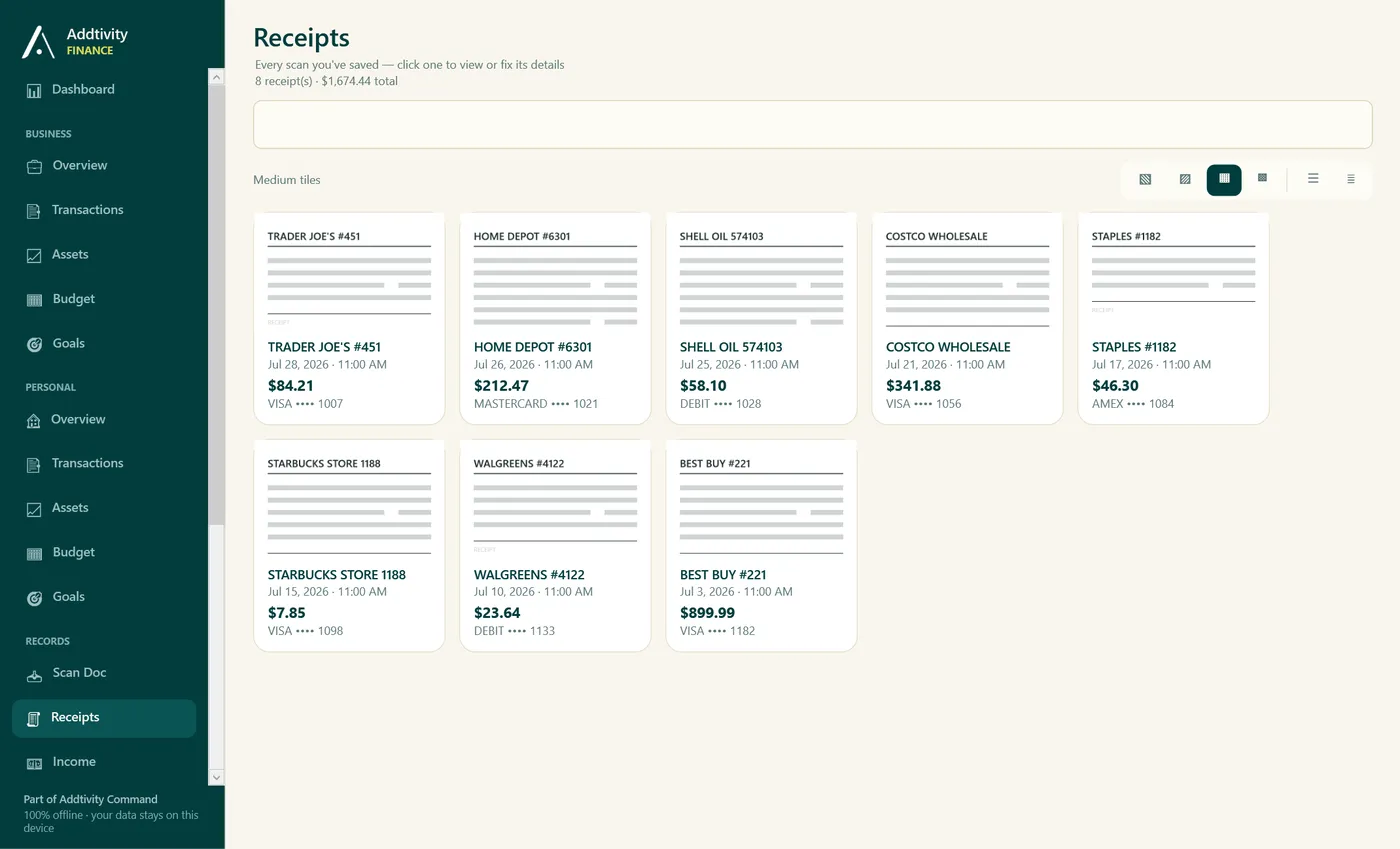Screen dimensions: 1400x849
Task: Select the medium tiles view button
Action: coord(1224,180)
